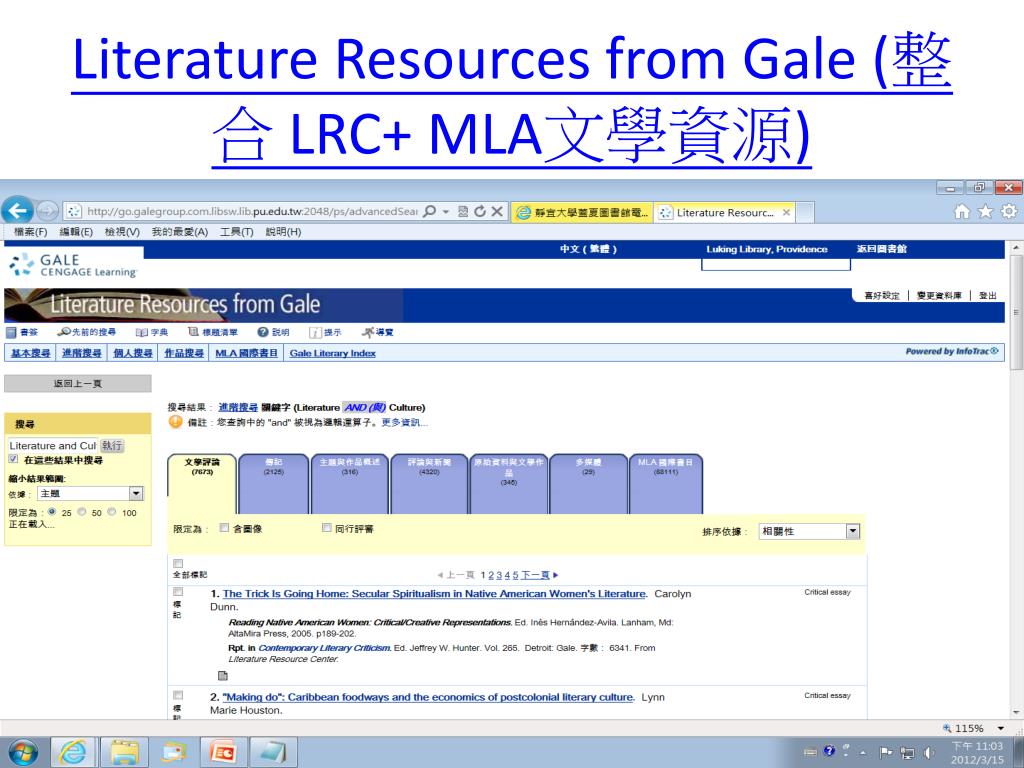The width and height of the screenshot is (1024, 768).
Task: Click next page arrow in pagination
Action: coord(556,575)
